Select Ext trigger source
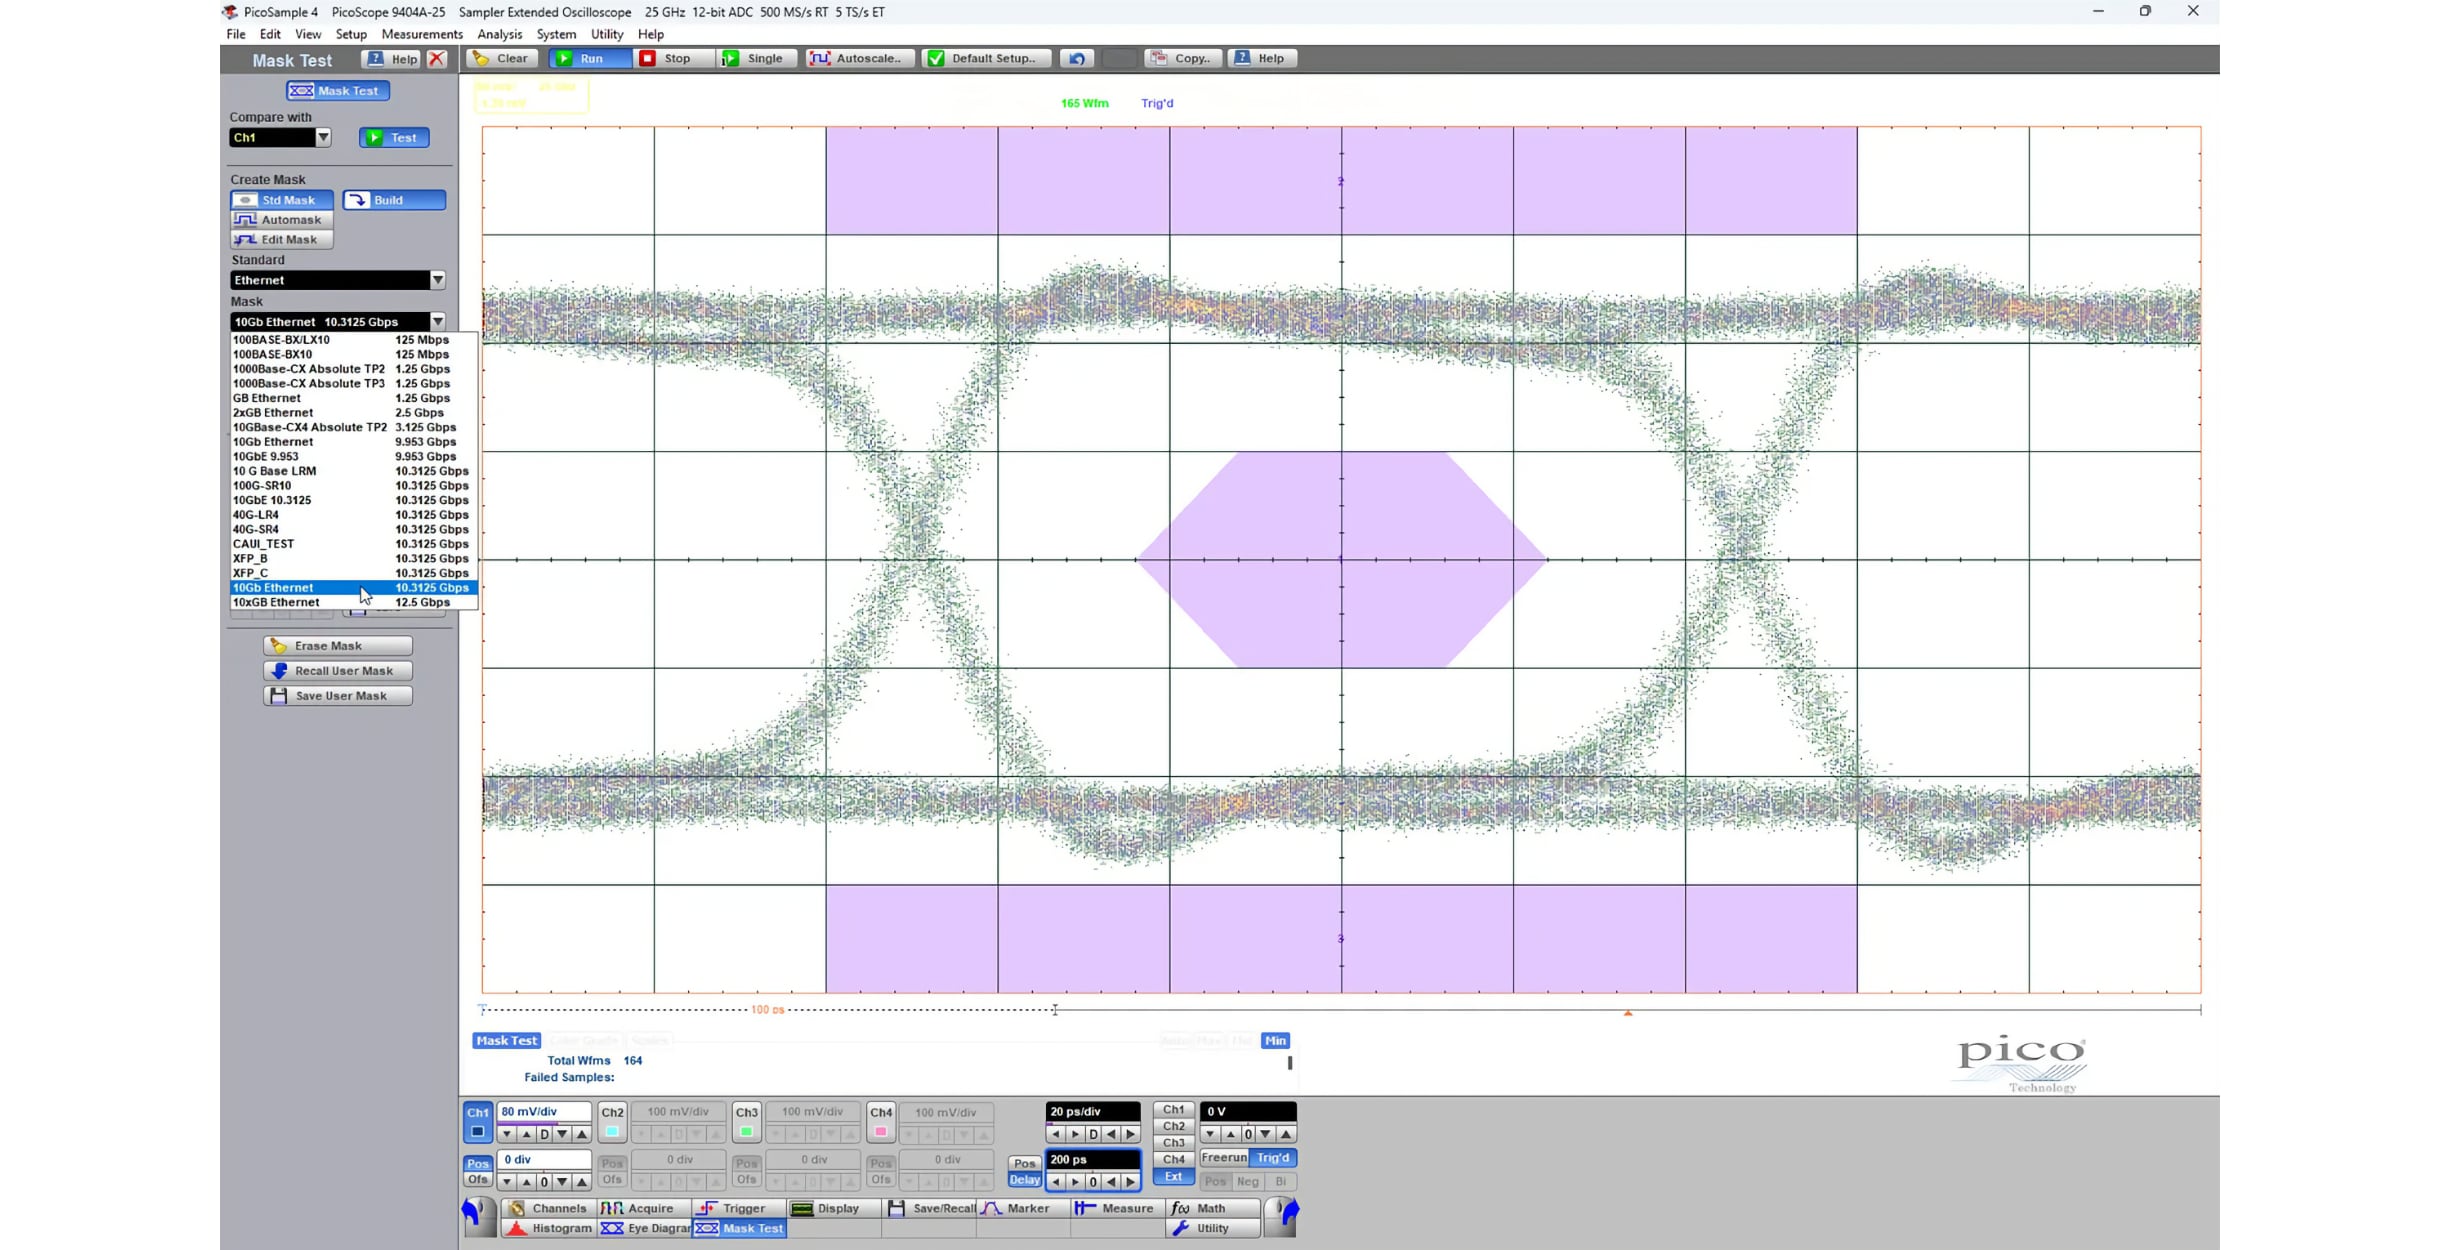The width and height of the screenshot is (2440, 1250). point(1173,1177)
